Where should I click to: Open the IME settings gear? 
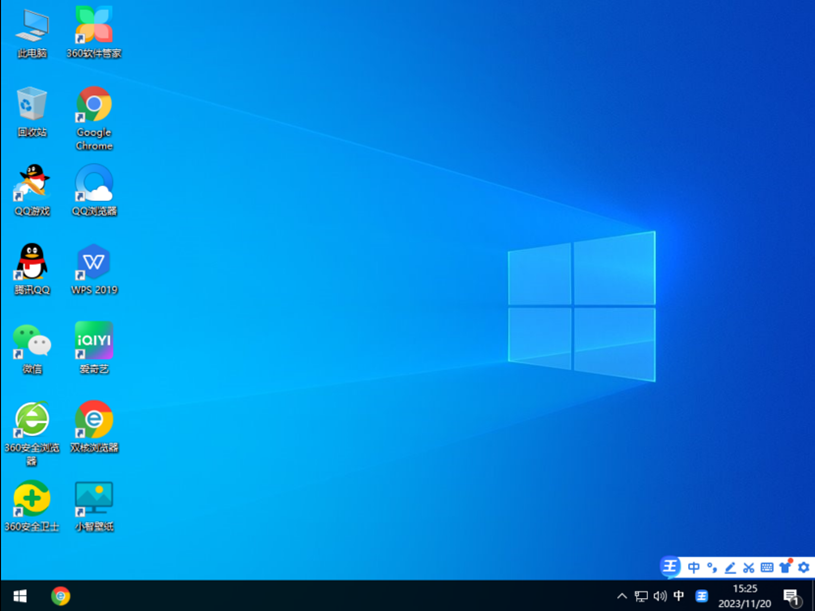coord(803,567)
